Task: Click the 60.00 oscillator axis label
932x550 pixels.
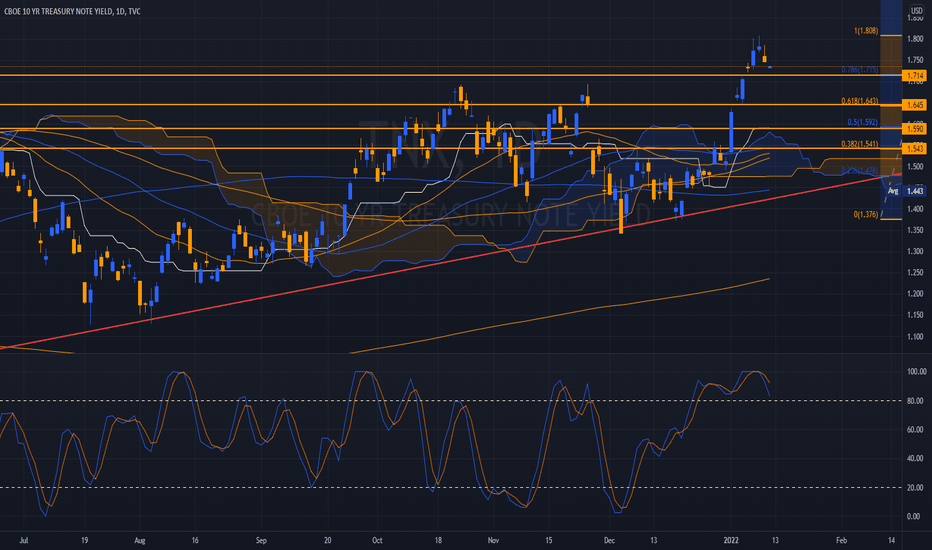Action: coord(917,429)
